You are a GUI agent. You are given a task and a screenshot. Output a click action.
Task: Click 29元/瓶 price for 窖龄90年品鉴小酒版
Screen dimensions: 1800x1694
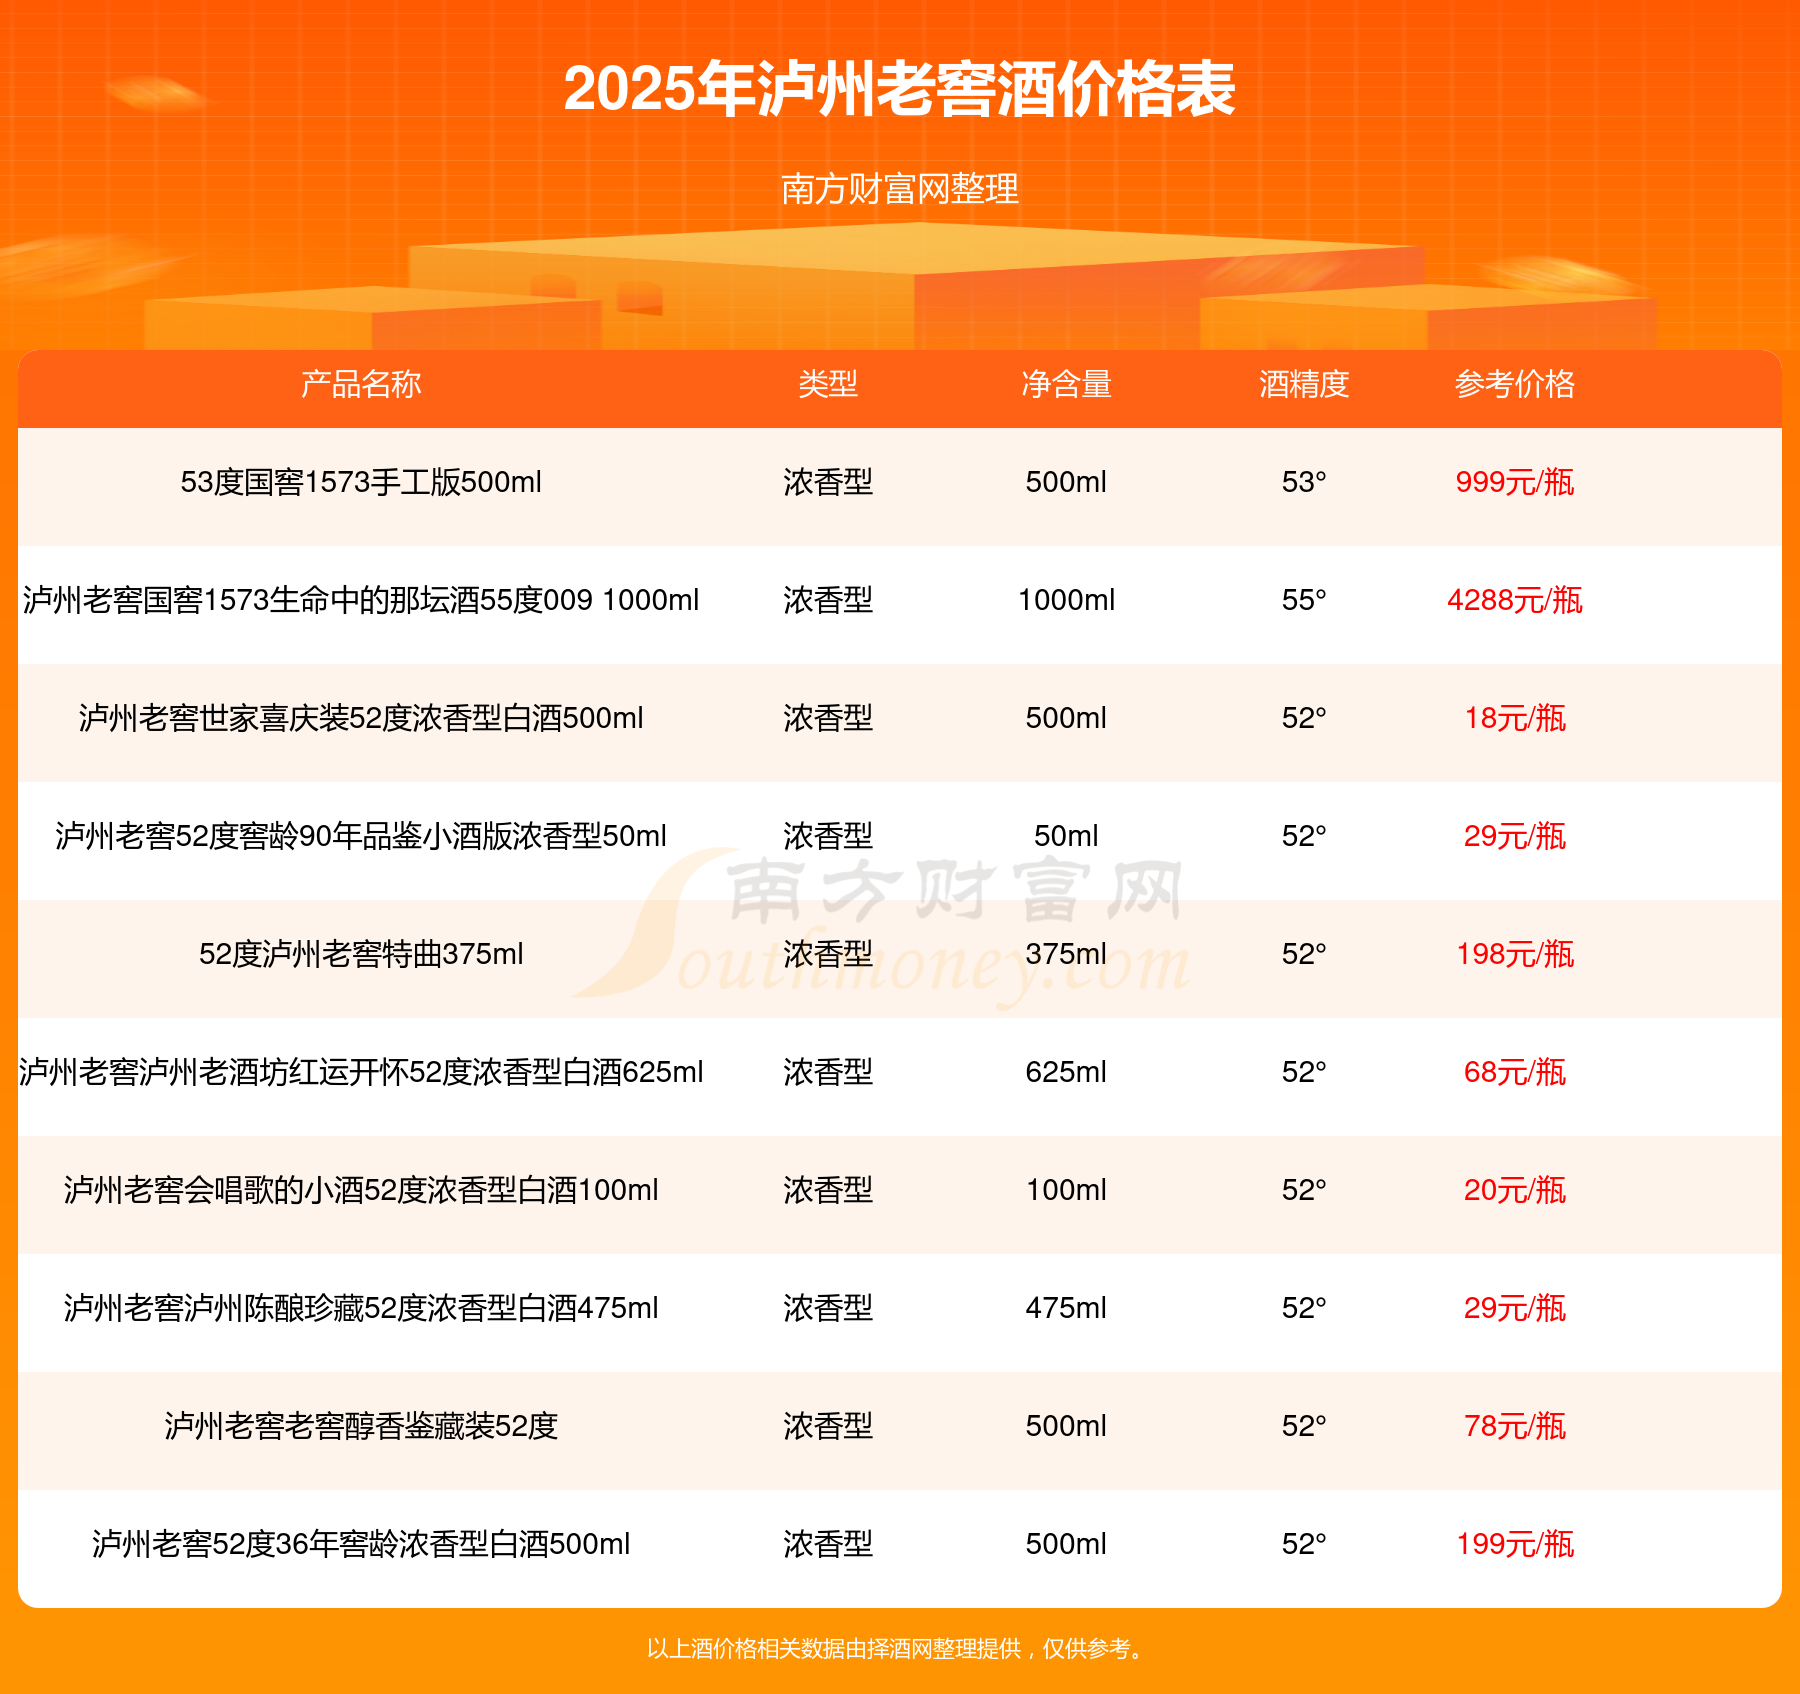[x=1515, y=836]
